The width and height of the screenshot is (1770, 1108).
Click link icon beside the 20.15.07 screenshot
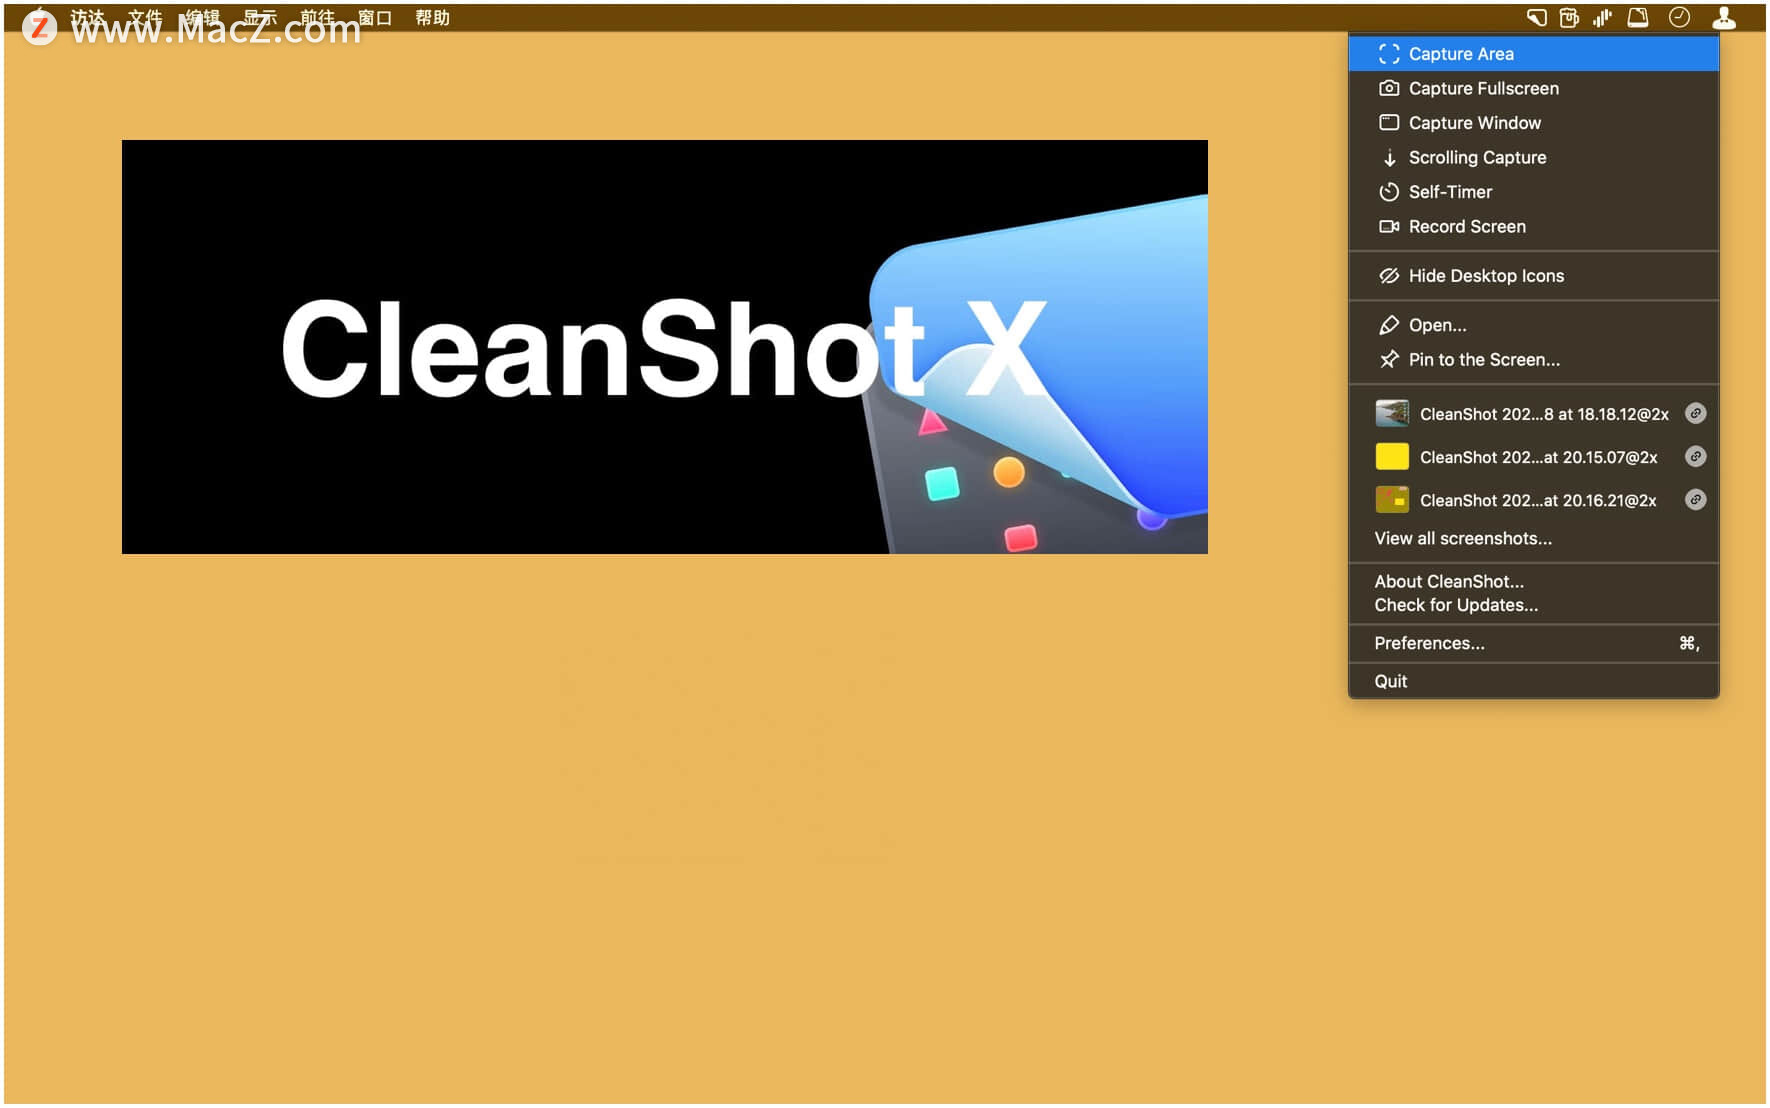1695,456
